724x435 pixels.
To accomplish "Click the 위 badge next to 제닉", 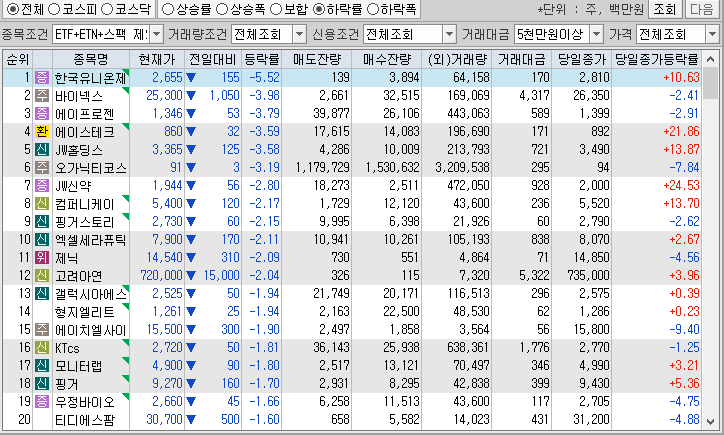I will pyautogui.click(x=42, y=258).
